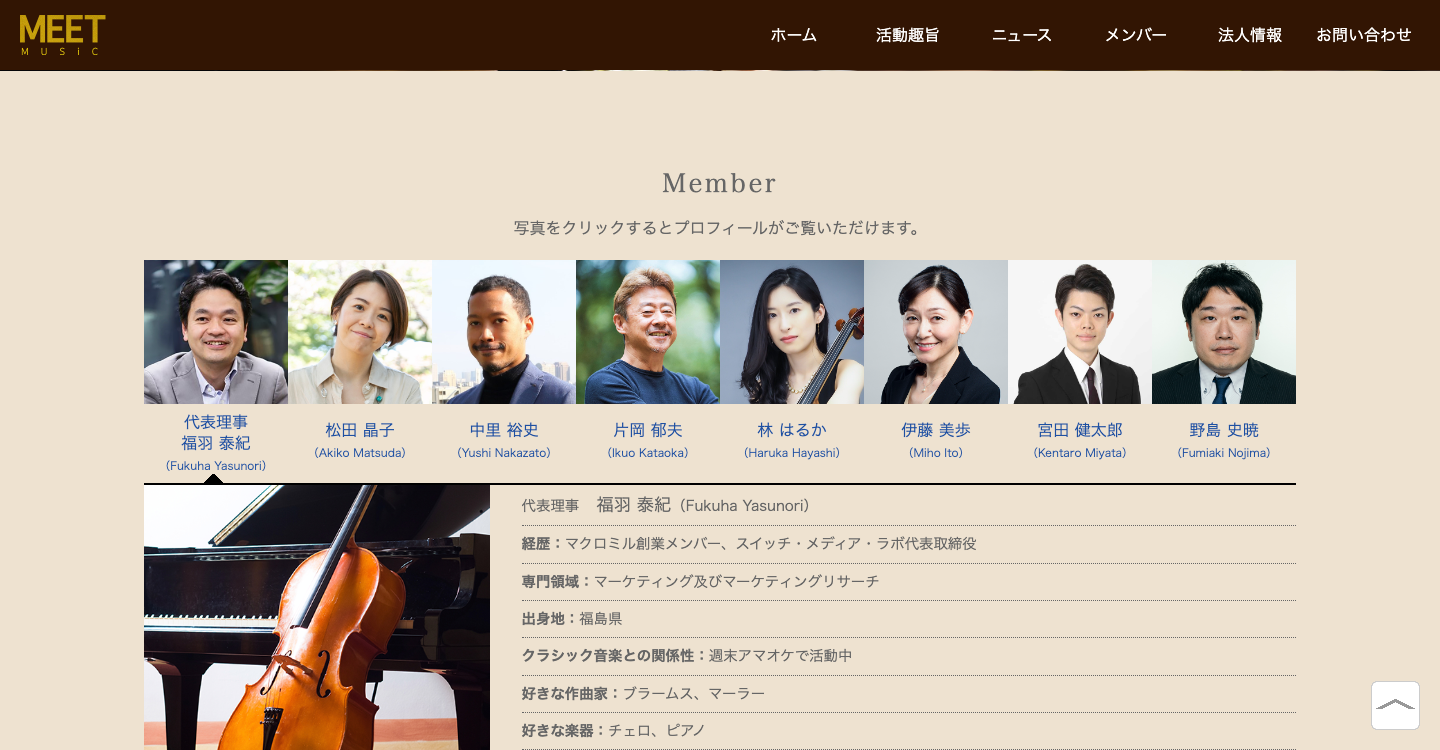This screenshot has height=750, width=1440.
Task: Click Yushi Nakazato's portrait
Action: tap(504, 332)
